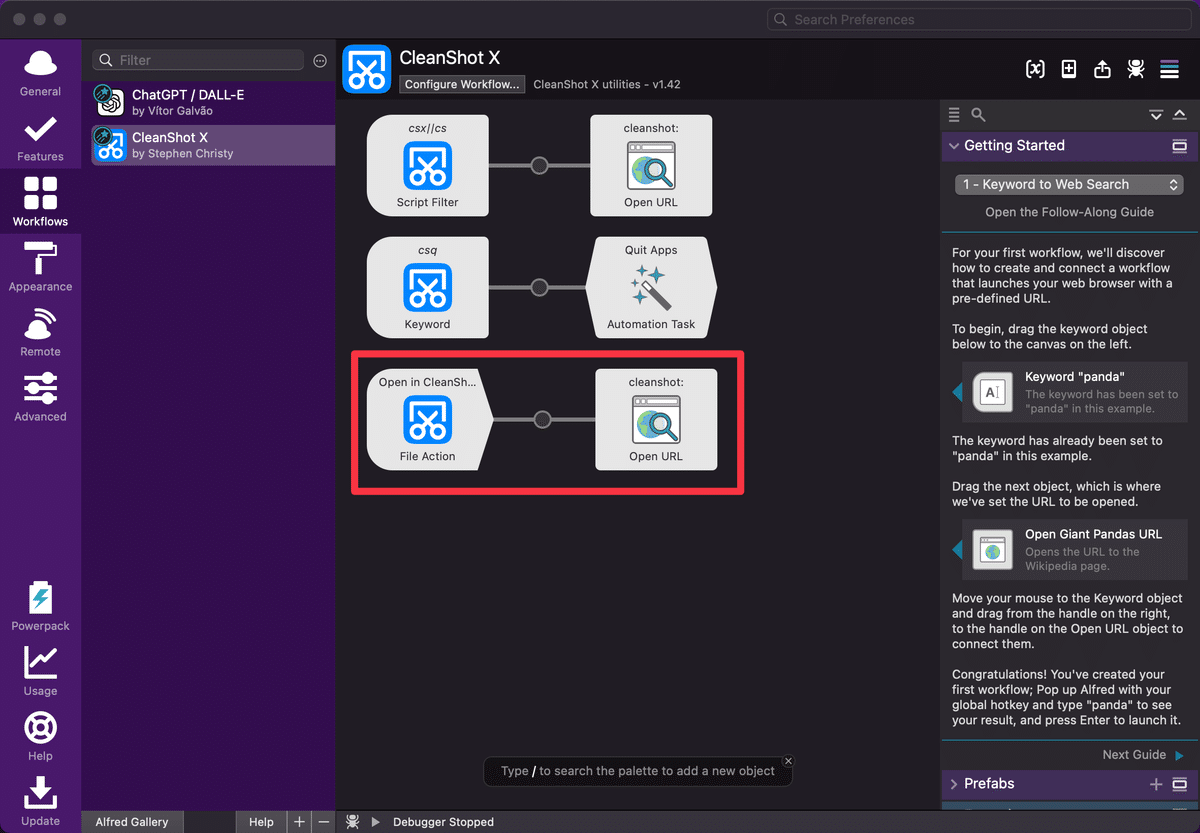View the Usage statistics
Image resolution: width=1200 pixels, height=833 pixels.
click(x=40, y=671)
